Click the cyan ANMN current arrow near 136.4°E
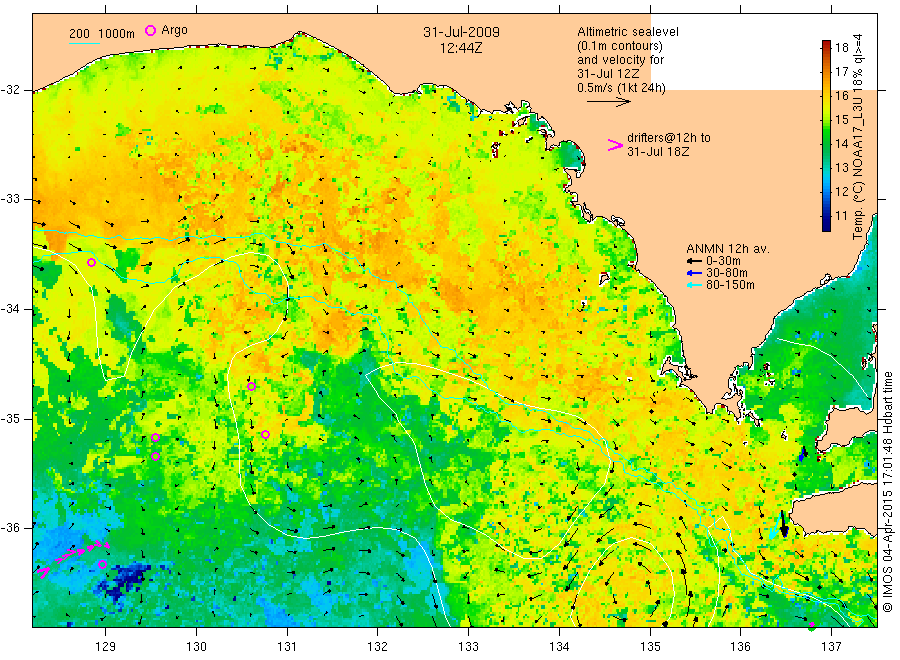The height and width of the screenshot is (660, 900). coord(775,527)
